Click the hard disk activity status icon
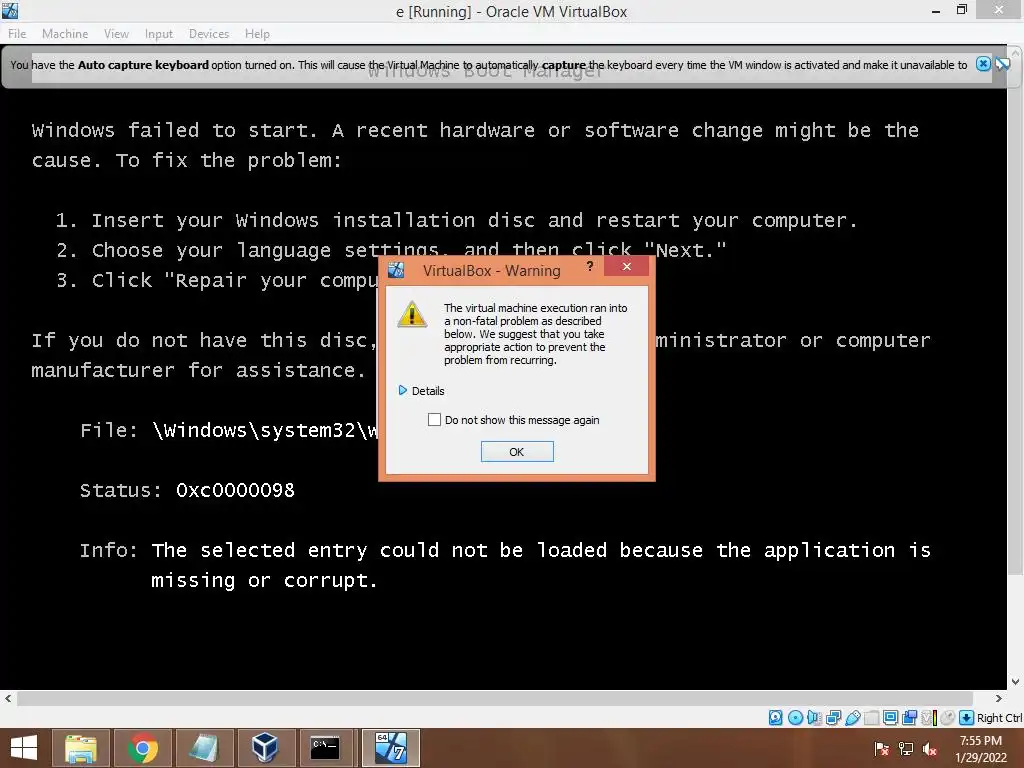This screenshot has width=1024, height=768. point(775,718)
